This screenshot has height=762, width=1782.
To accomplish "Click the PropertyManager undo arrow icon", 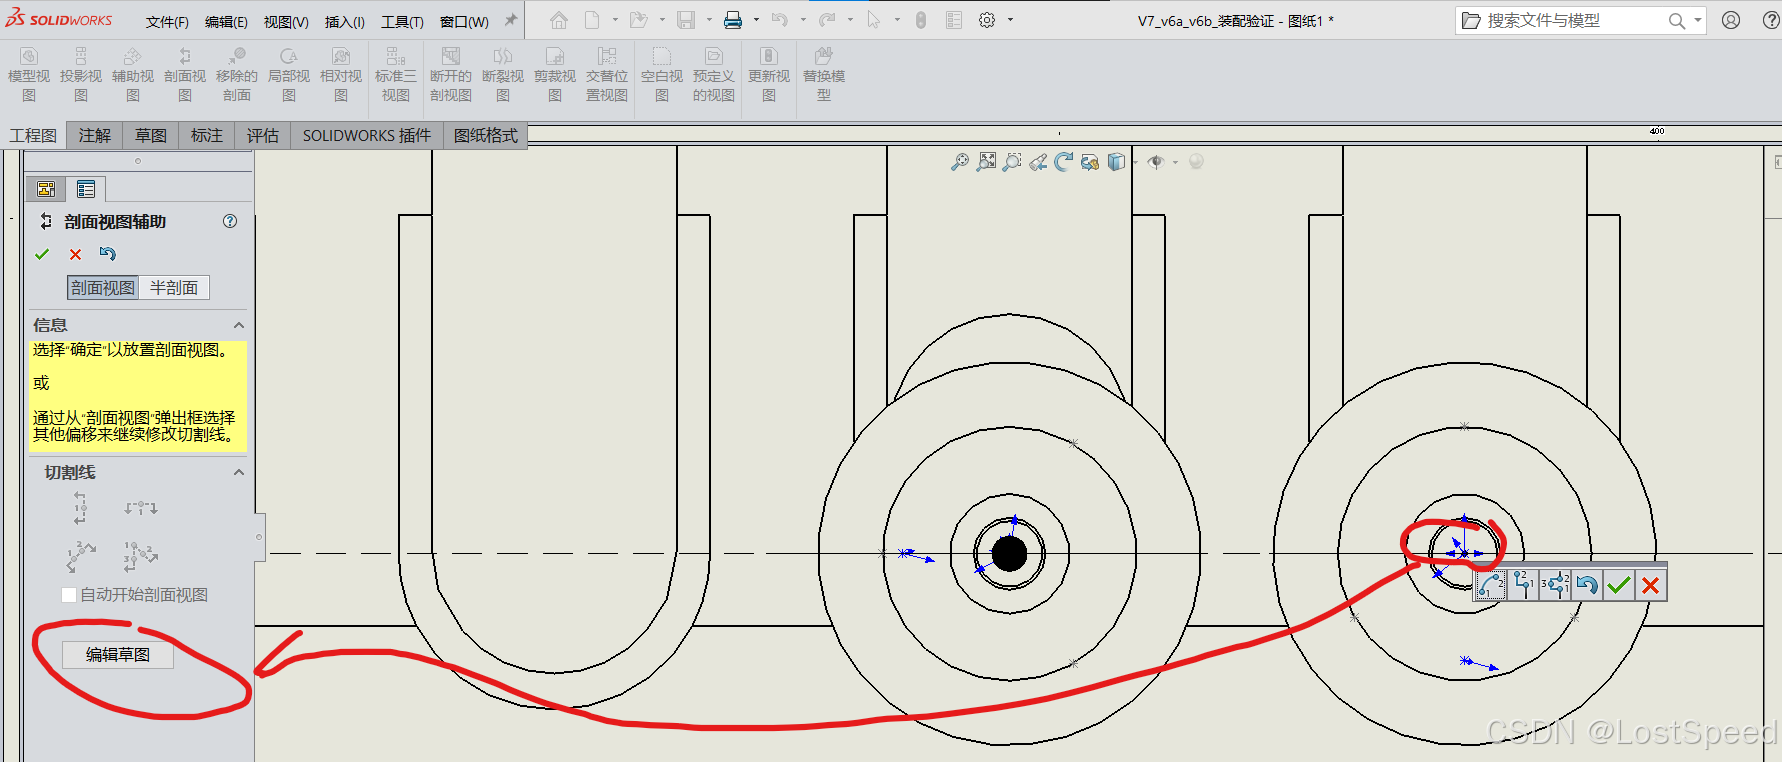I will pyautogui.click(x=108, y=254).
